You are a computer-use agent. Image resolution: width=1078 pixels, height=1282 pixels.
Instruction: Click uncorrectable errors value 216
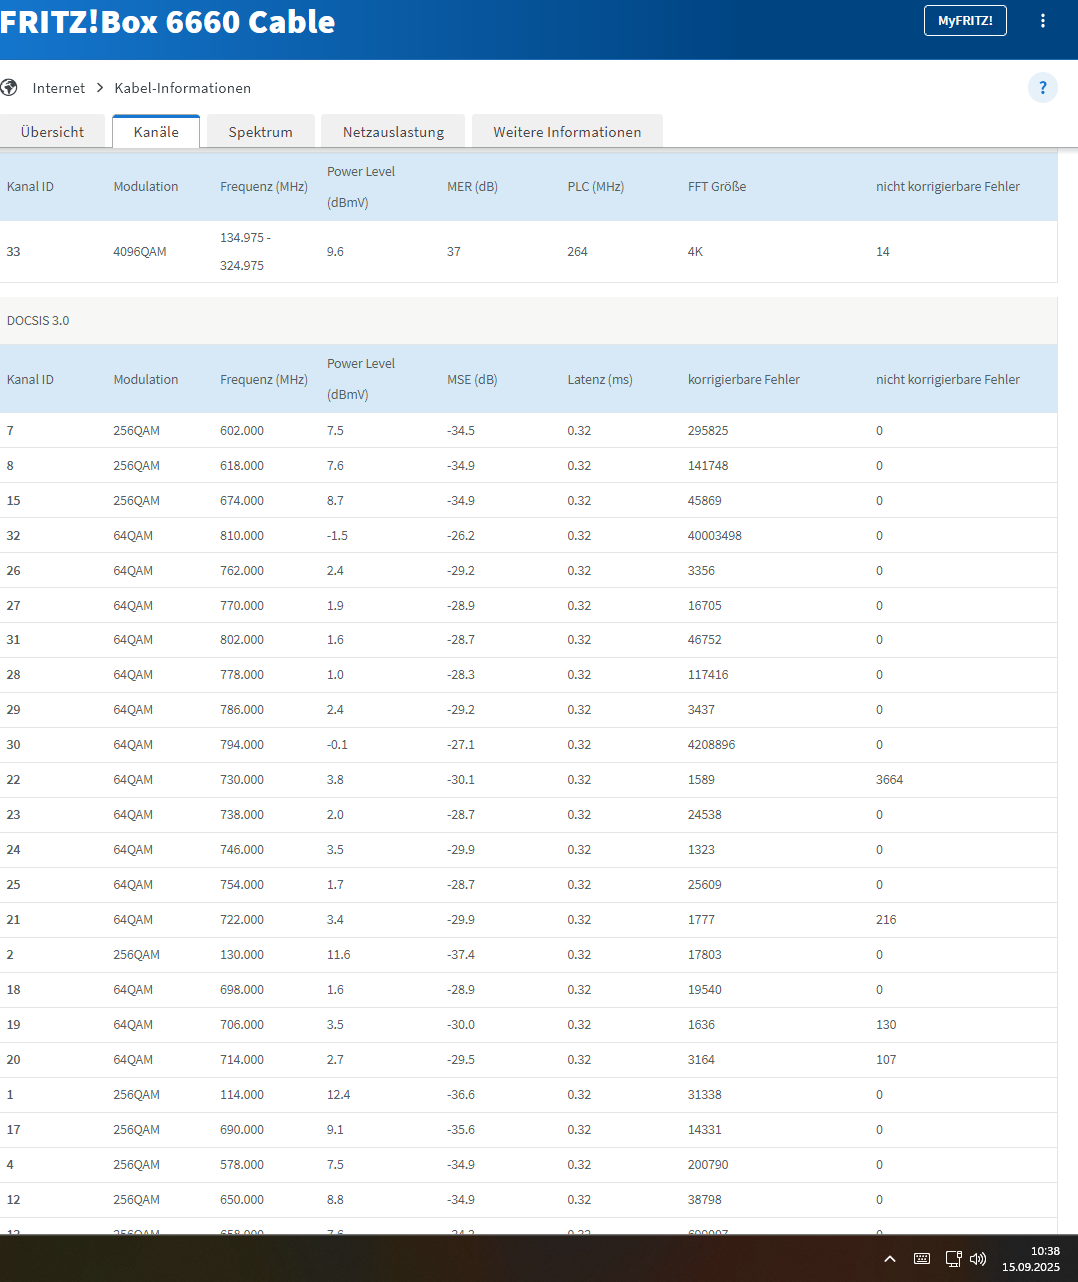coord(886,920)
